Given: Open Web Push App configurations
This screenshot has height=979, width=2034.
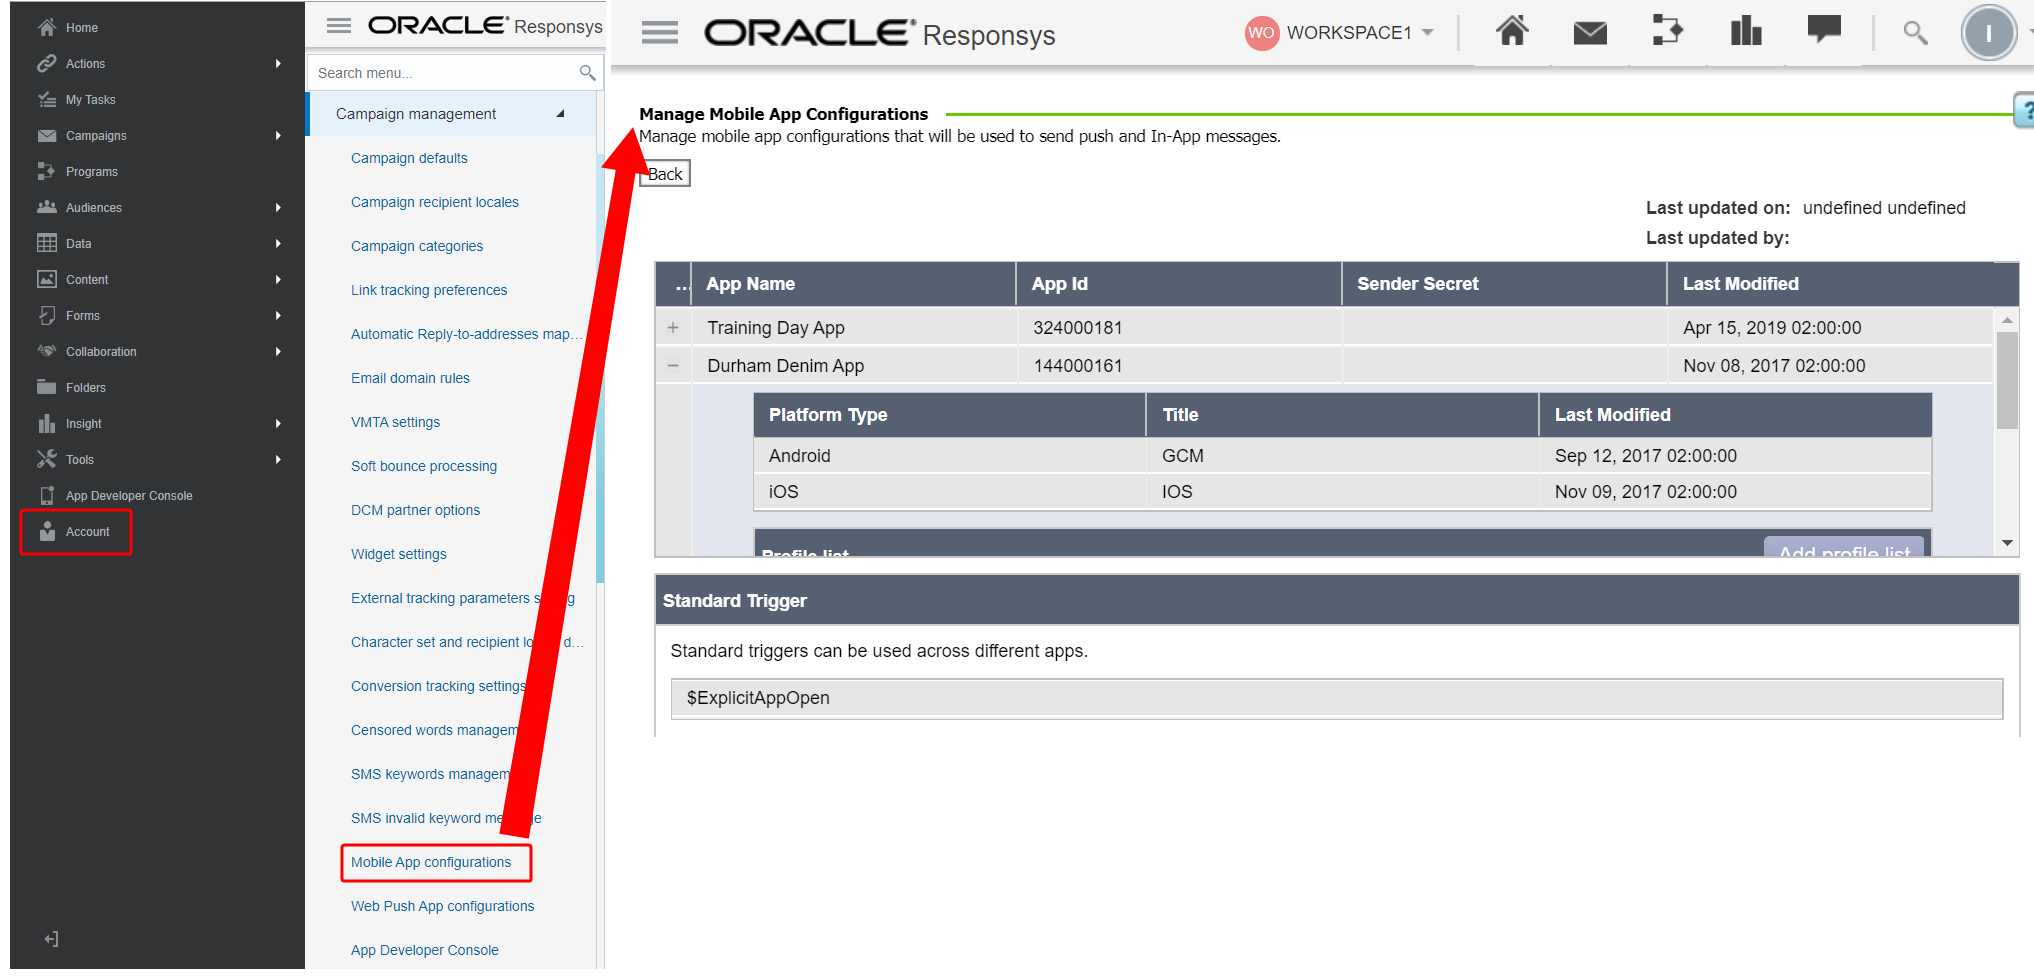Looking at the screenshot, I should point(442,906).
